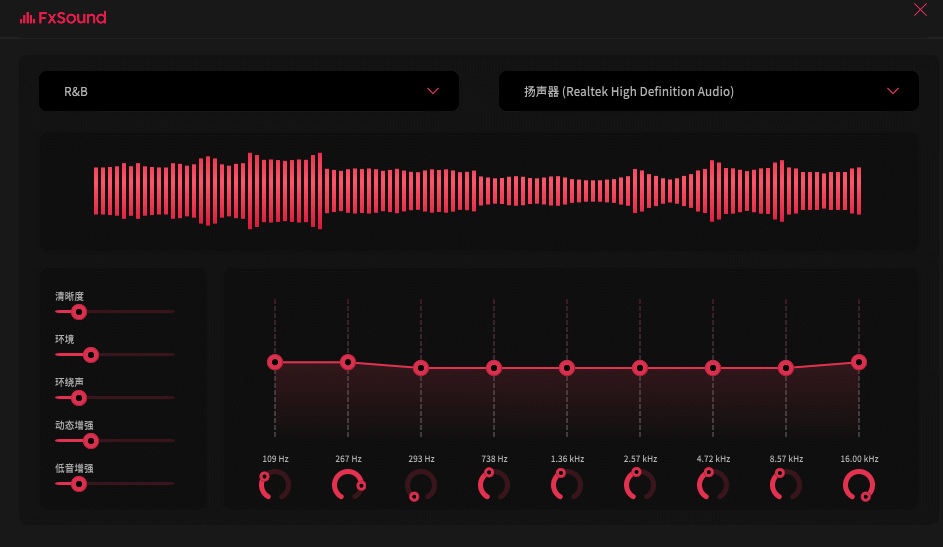Click the 2.57 kHz frequency knob
This screenshot has width=943, height=547.
640,485
